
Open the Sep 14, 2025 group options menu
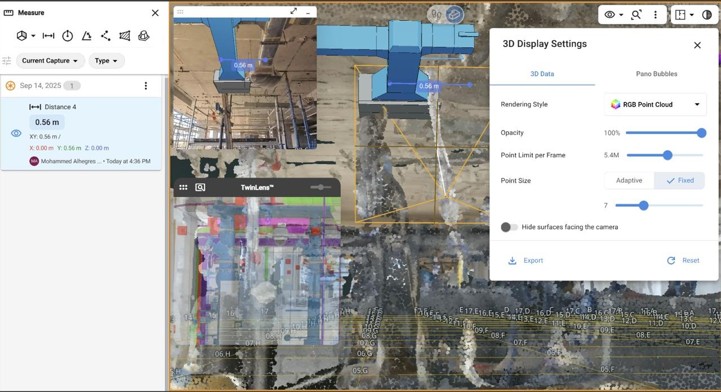coord(146,85)
